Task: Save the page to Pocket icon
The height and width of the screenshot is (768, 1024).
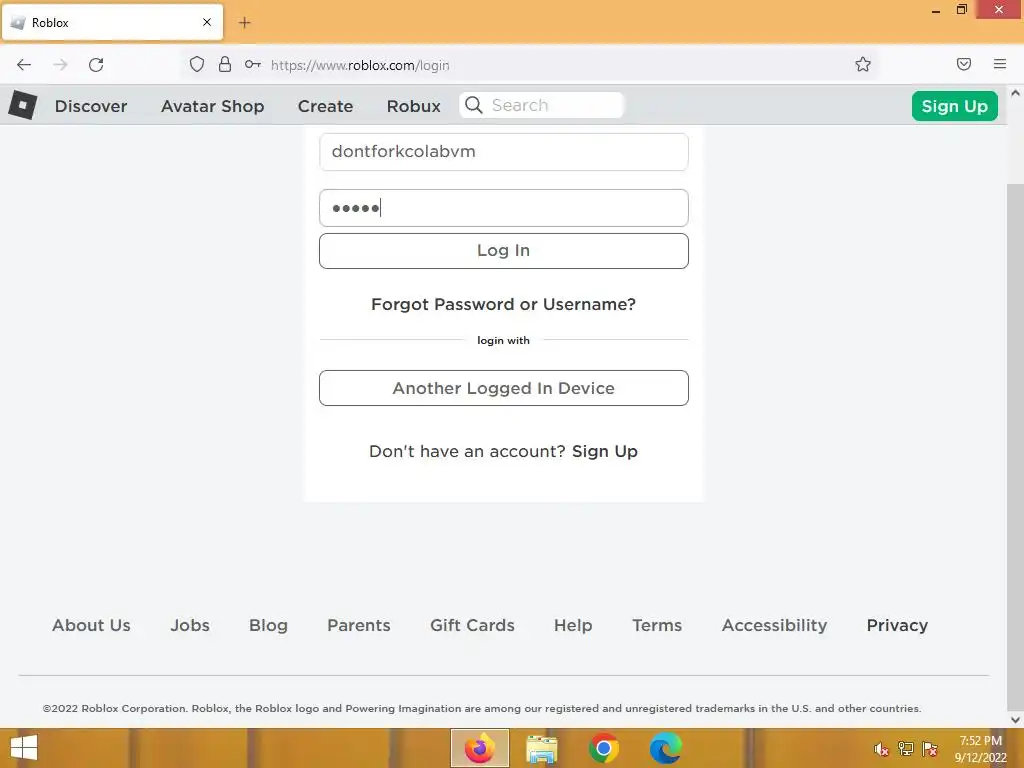Action: click(x=963, y=64)
